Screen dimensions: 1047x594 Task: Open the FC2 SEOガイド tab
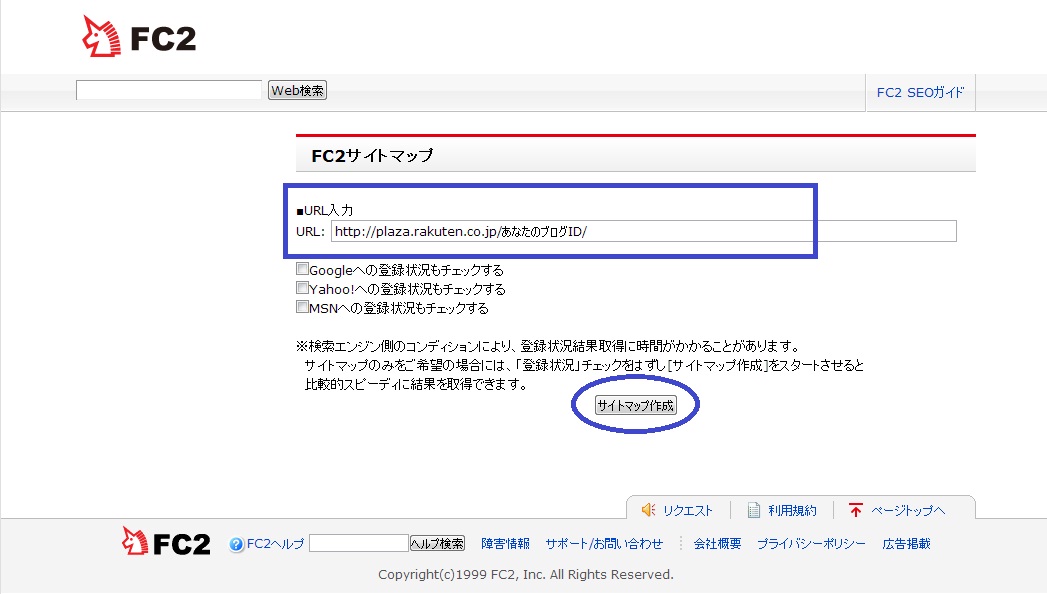pyautogui.click(x=920, y=92)
